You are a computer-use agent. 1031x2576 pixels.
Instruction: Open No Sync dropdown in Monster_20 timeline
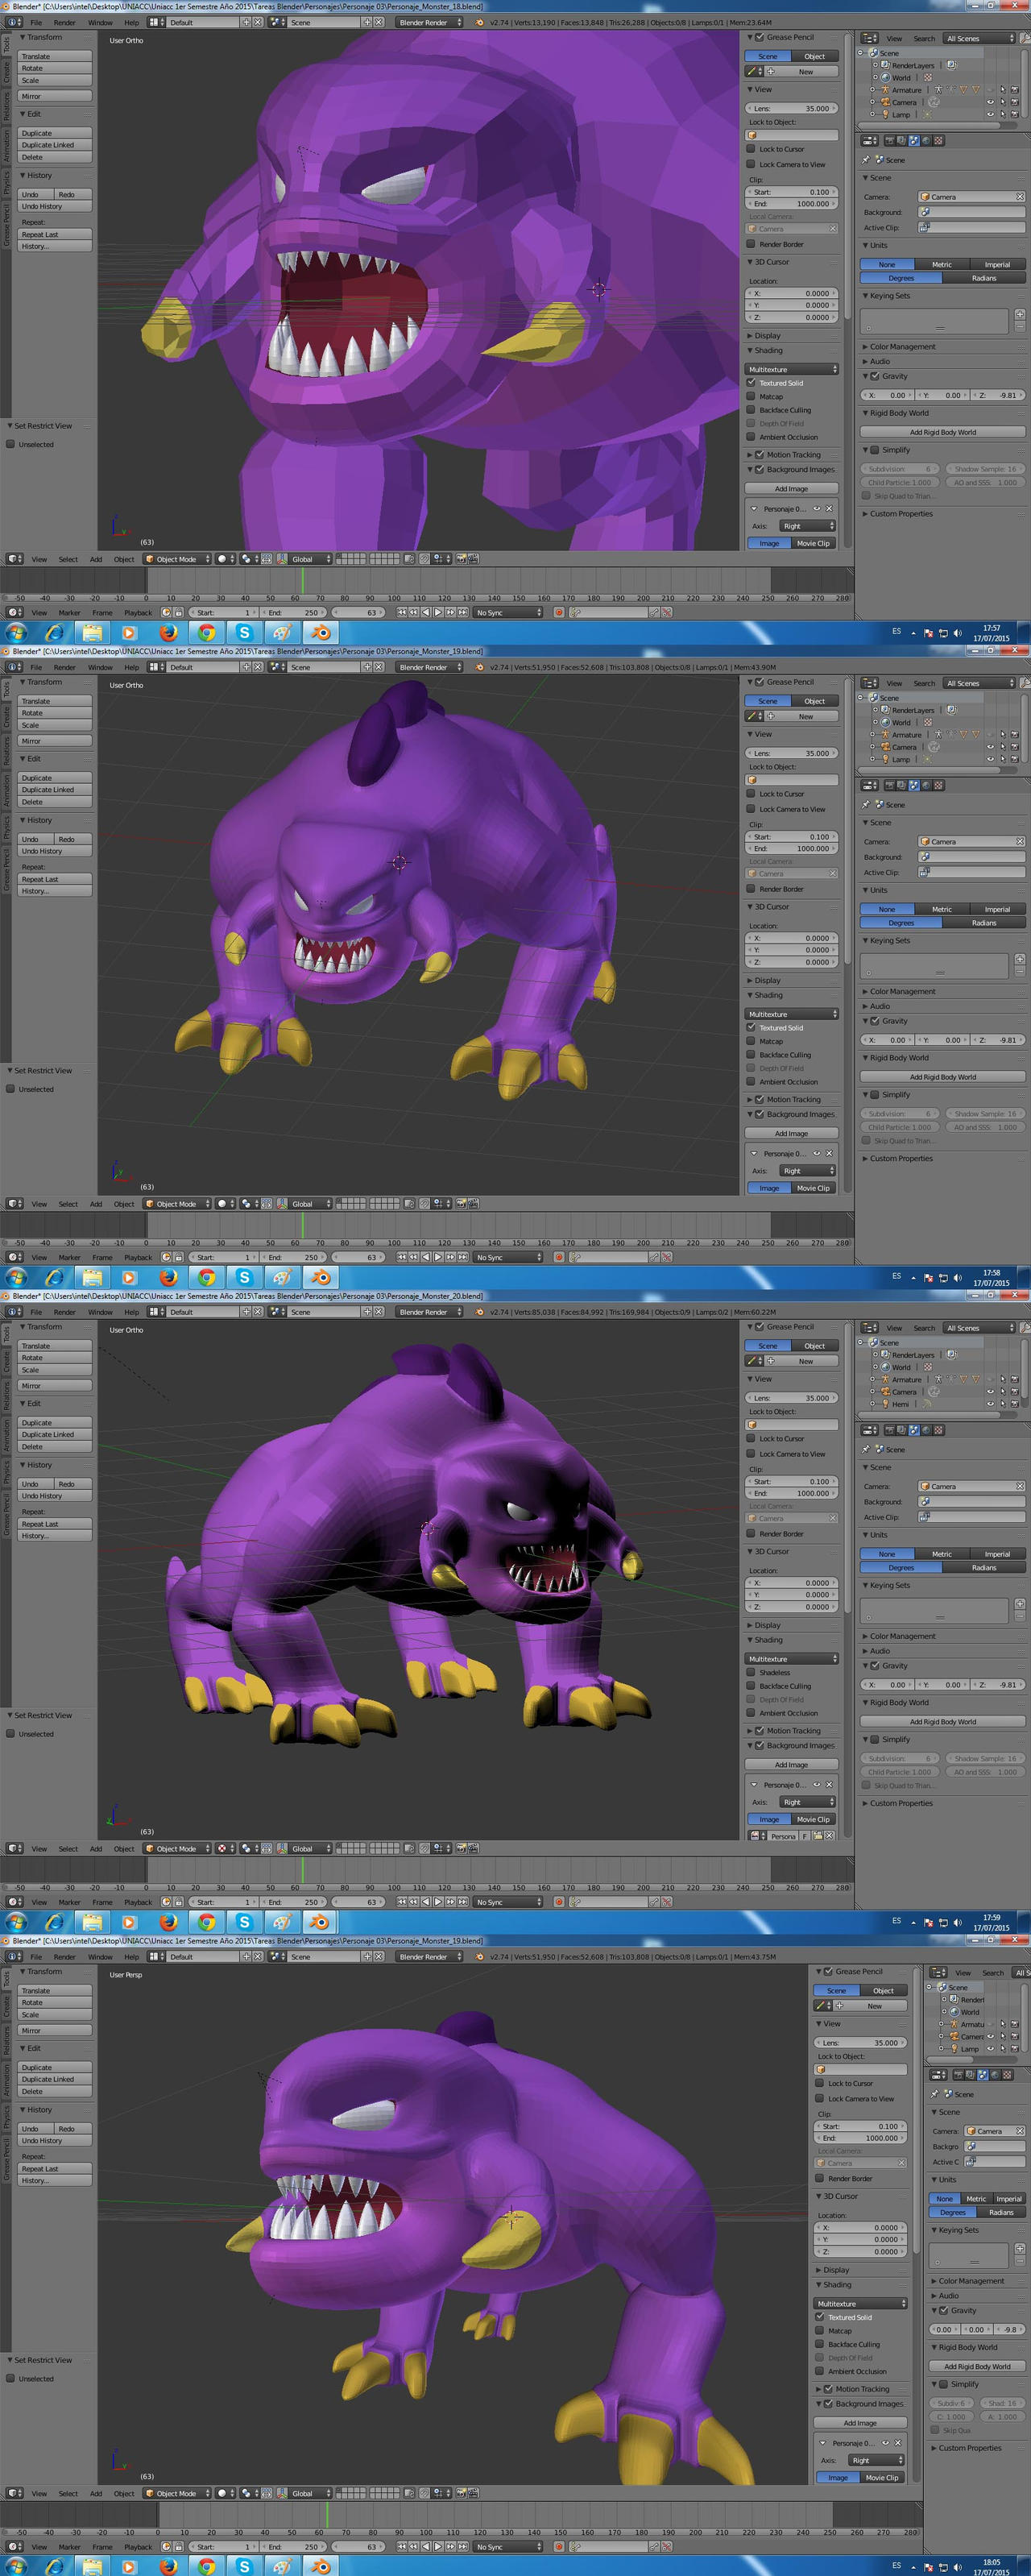pyautogui.click(x=507, y=1902)
